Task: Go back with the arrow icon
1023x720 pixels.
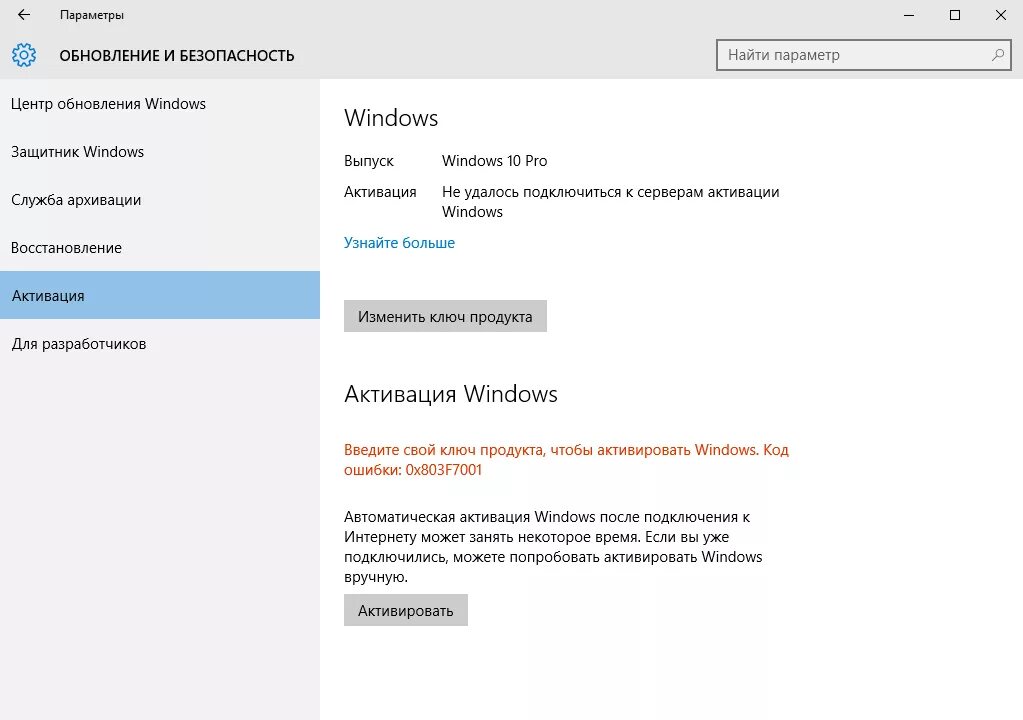Action: [x=24, y=14]
